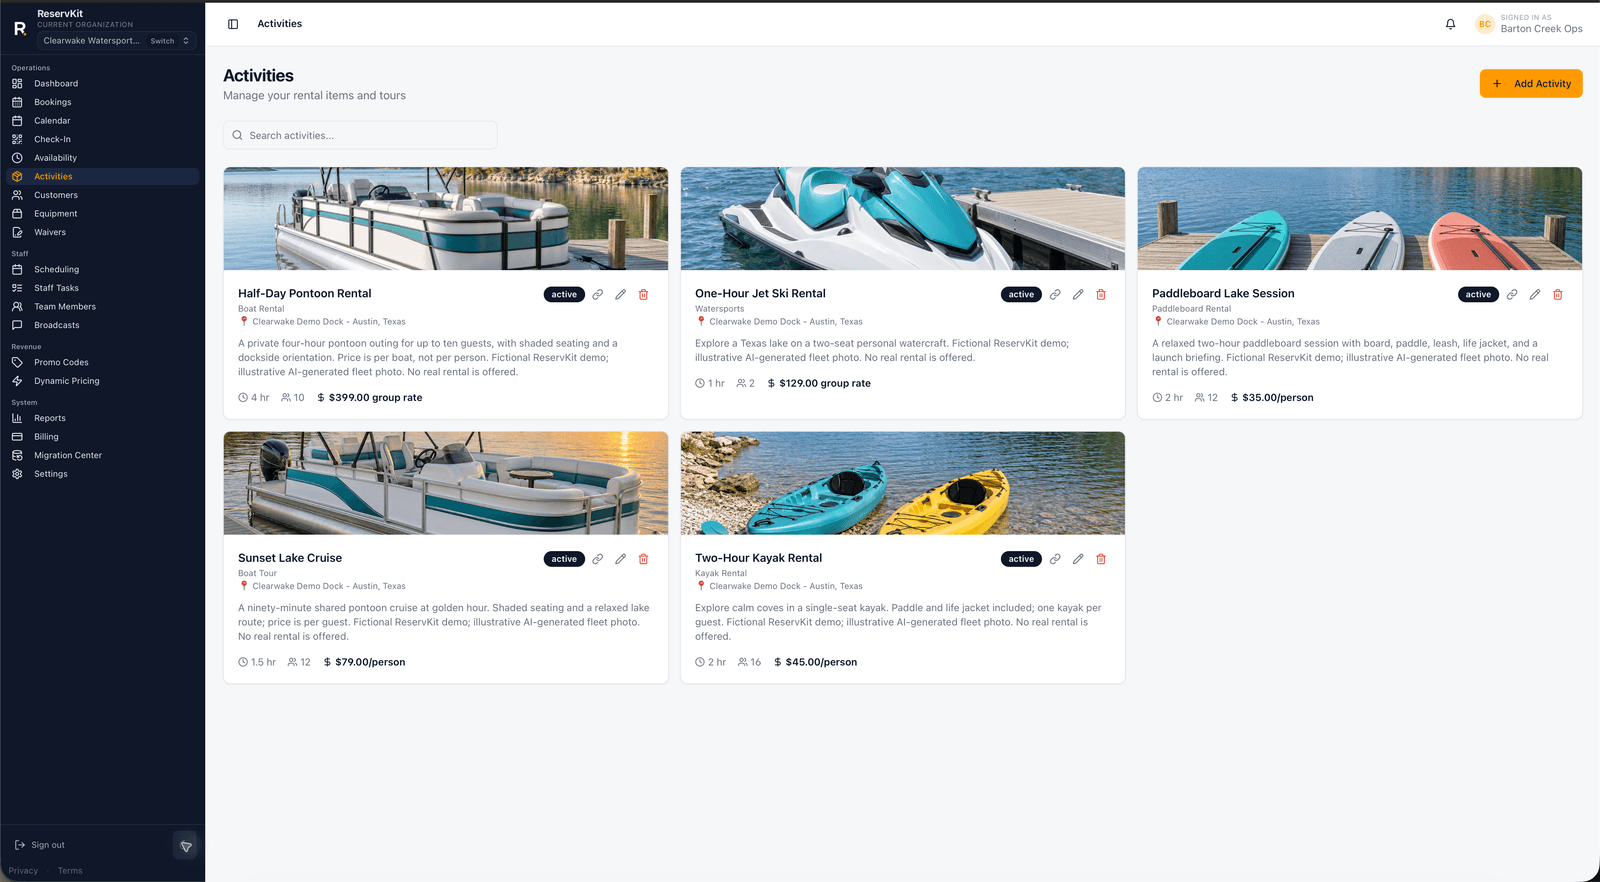Open the Calendar section
The height and width of the screenshot is (882, 1600).
[102, 121]
